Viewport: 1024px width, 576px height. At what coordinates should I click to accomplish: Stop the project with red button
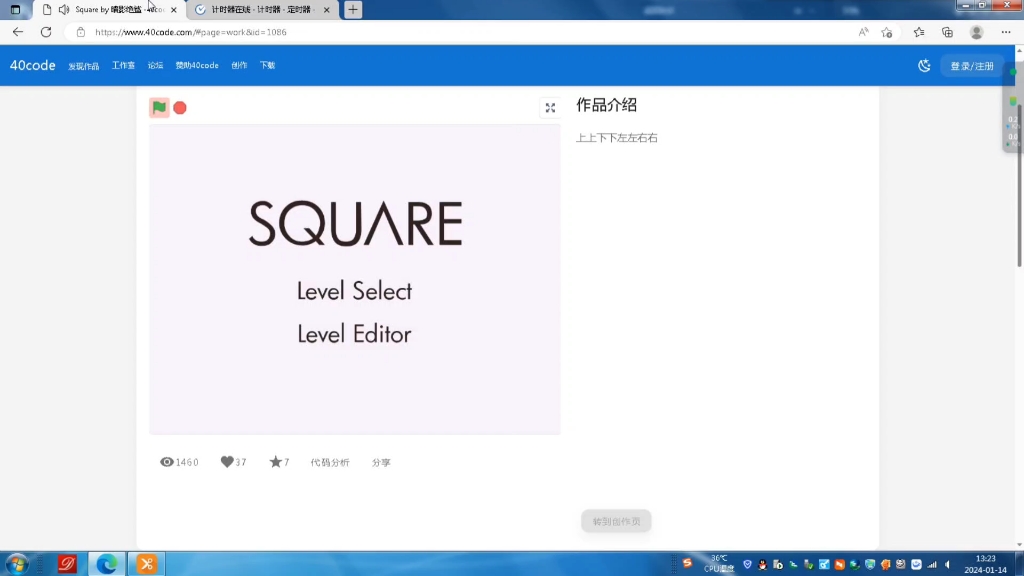[x=180, y=108]
